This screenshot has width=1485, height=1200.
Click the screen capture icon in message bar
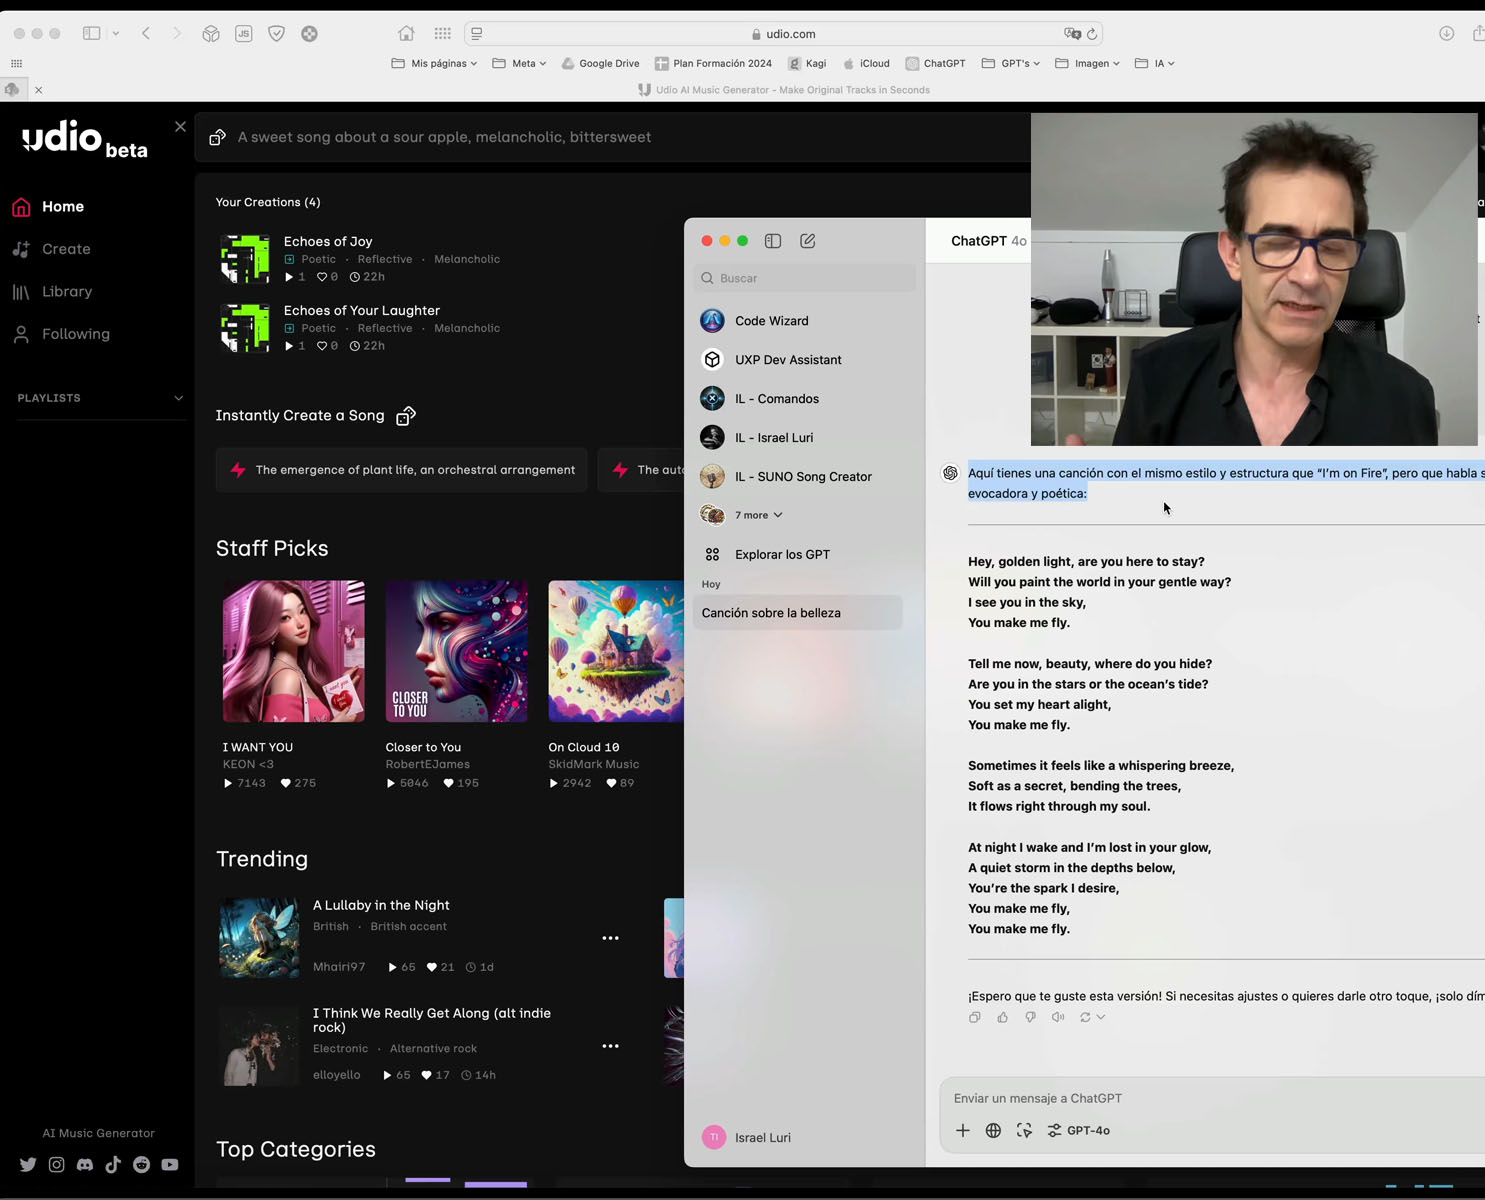tap(1024, 1131)
